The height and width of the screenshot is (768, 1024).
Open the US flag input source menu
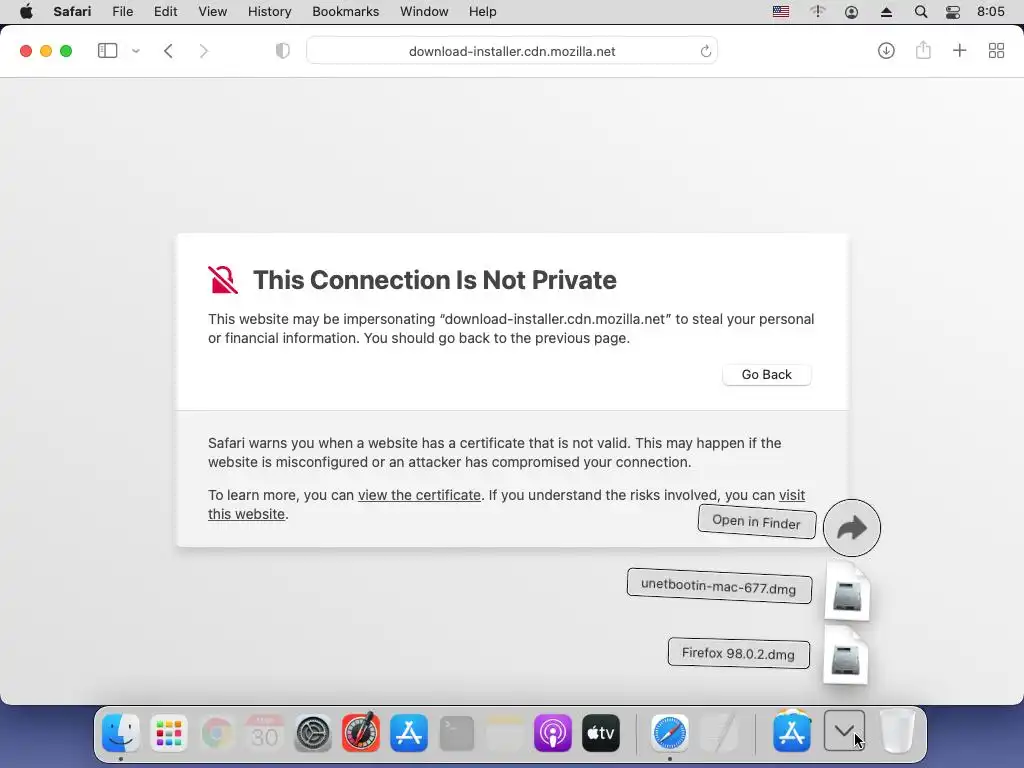click(780, 12)
